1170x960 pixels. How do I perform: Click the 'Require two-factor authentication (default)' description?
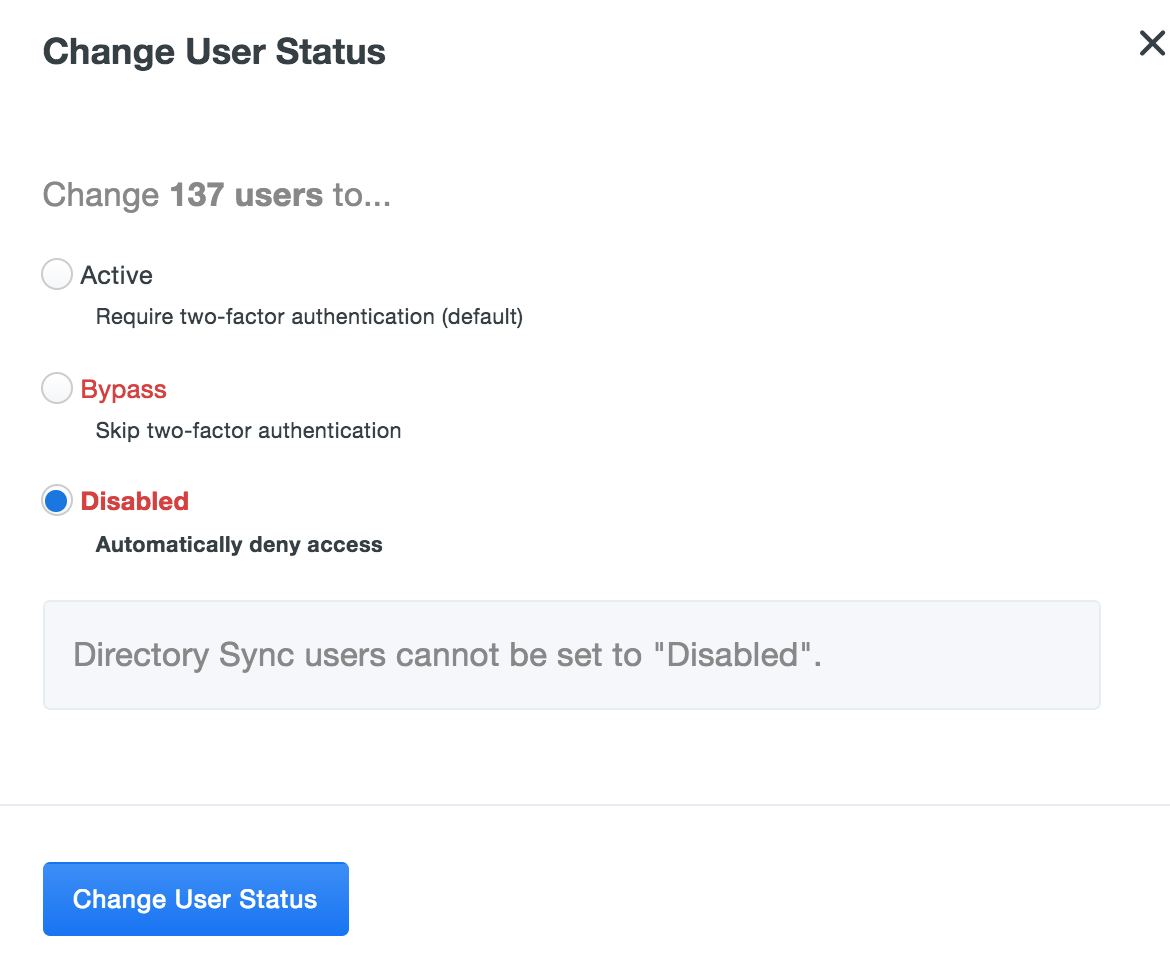point(309,317)
